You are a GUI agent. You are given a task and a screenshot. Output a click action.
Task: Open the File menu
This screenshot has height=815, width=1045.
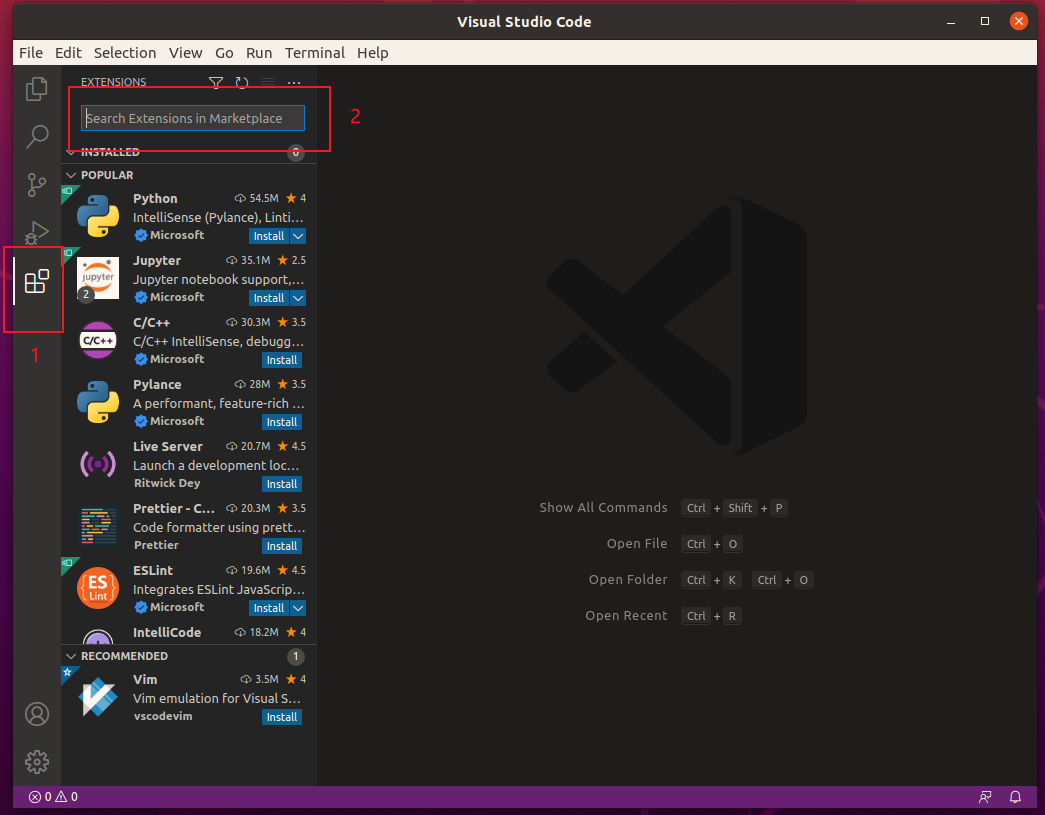coord(30,52)
